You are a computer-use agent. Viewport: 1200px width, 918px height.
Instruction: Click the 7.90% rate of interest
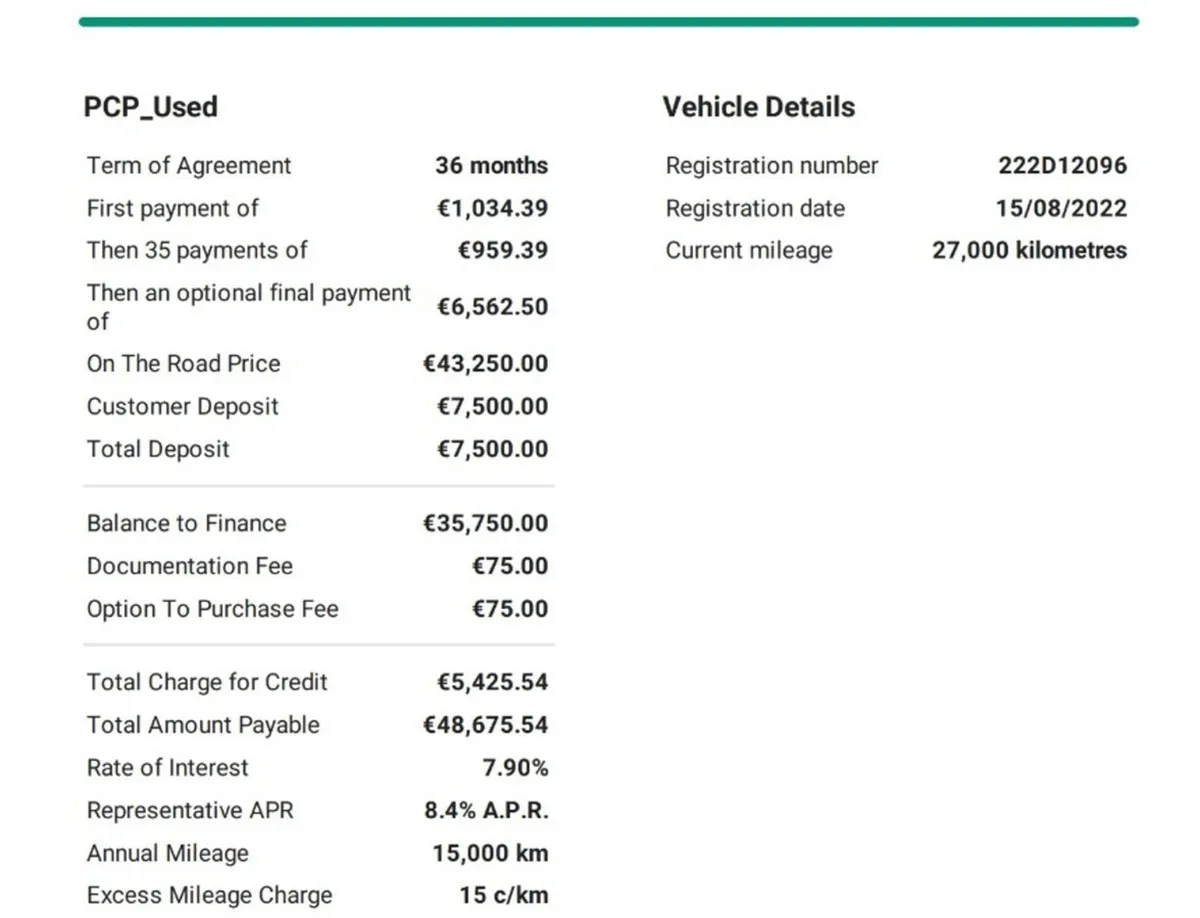(515, 769)
